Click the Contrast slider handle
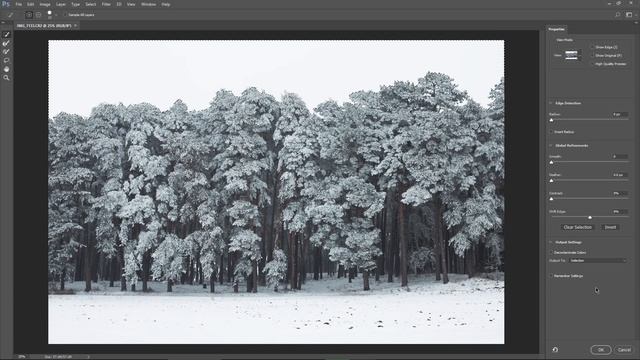Image resolution: width=640 pixels, height=360 pixels. coord(551,199)
